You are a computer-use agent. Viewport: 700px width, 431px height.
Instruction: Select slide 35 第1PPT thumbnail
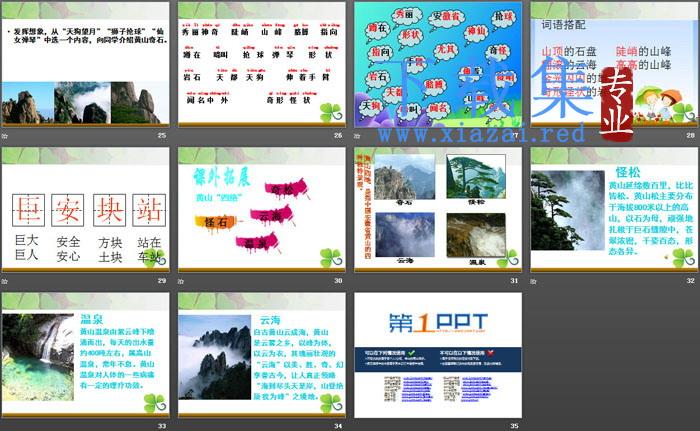click(x=438, y=355)
